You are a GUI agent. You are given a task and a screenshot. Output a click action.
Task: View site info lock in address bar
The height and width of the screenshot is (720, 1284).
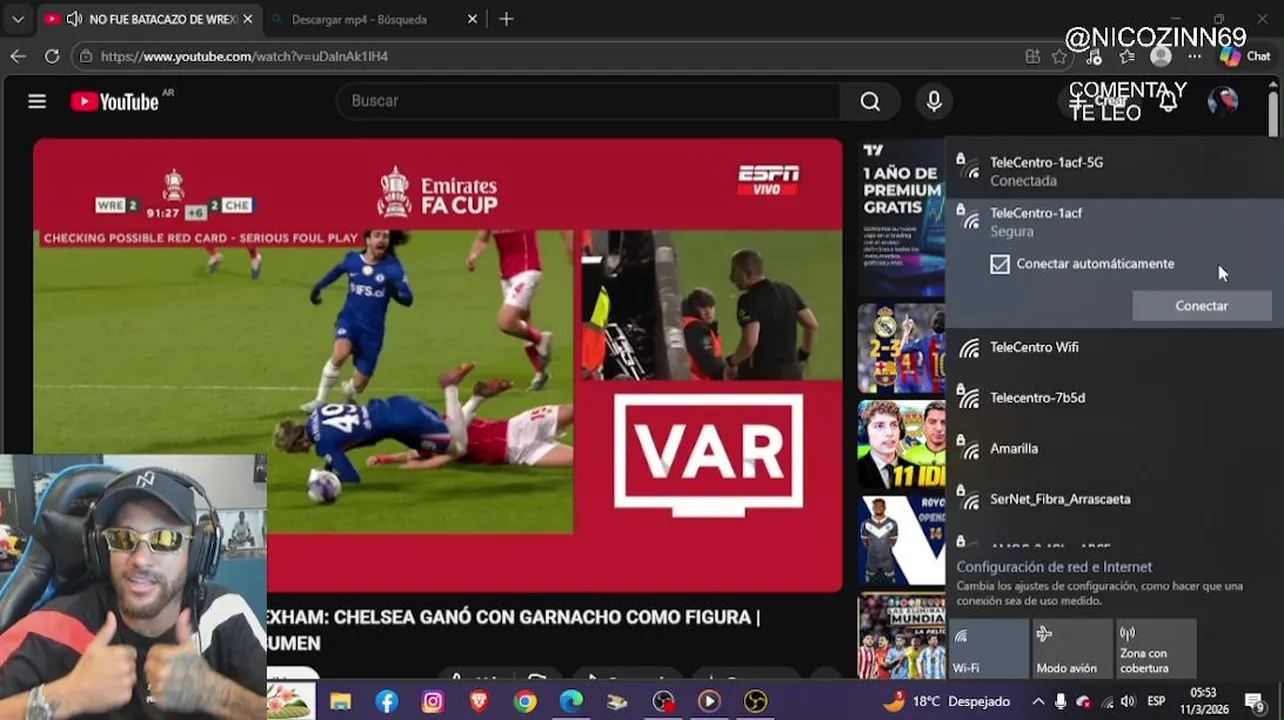coord(86,56)
